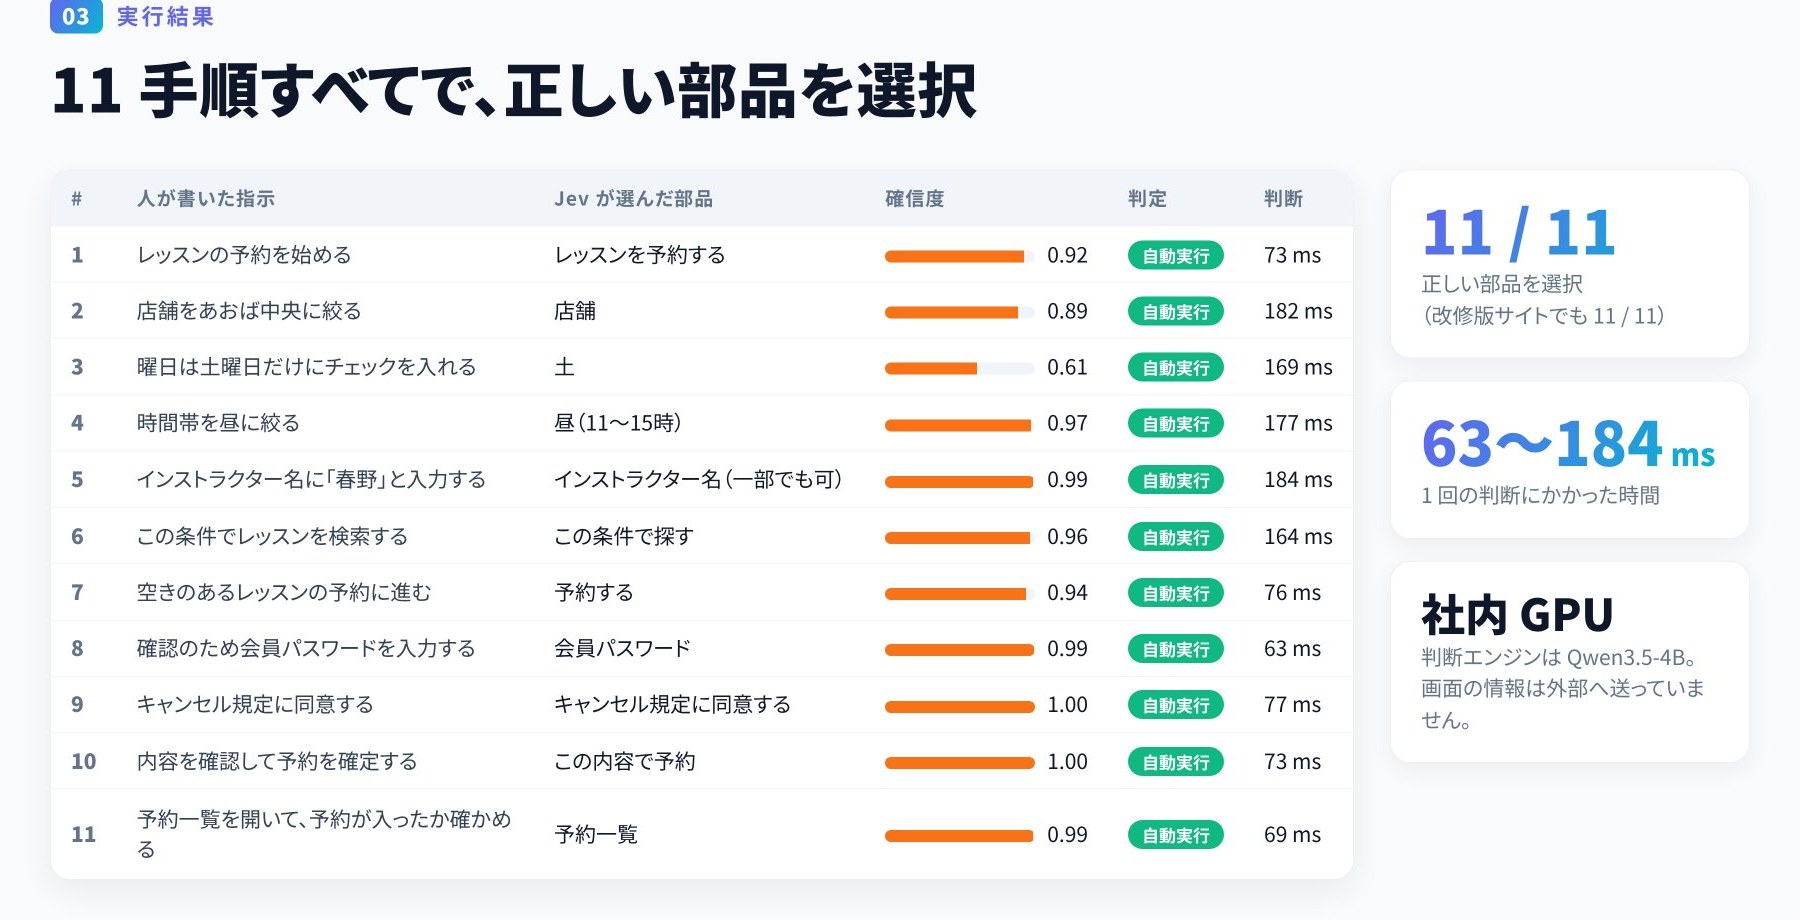
Task: Click the '昼（11〜15時）' part cell
Action: point(619,423)
